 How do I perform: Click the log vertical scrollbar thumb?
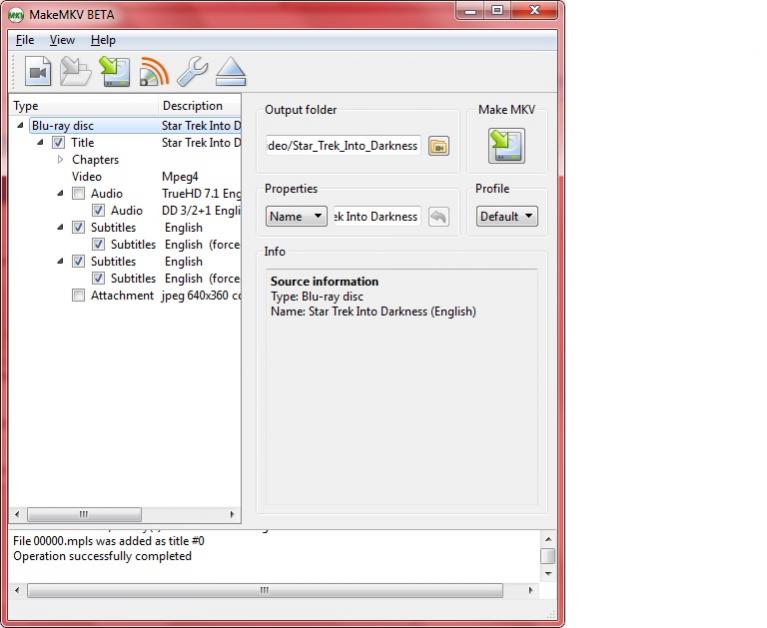click(x=548, y=556)
